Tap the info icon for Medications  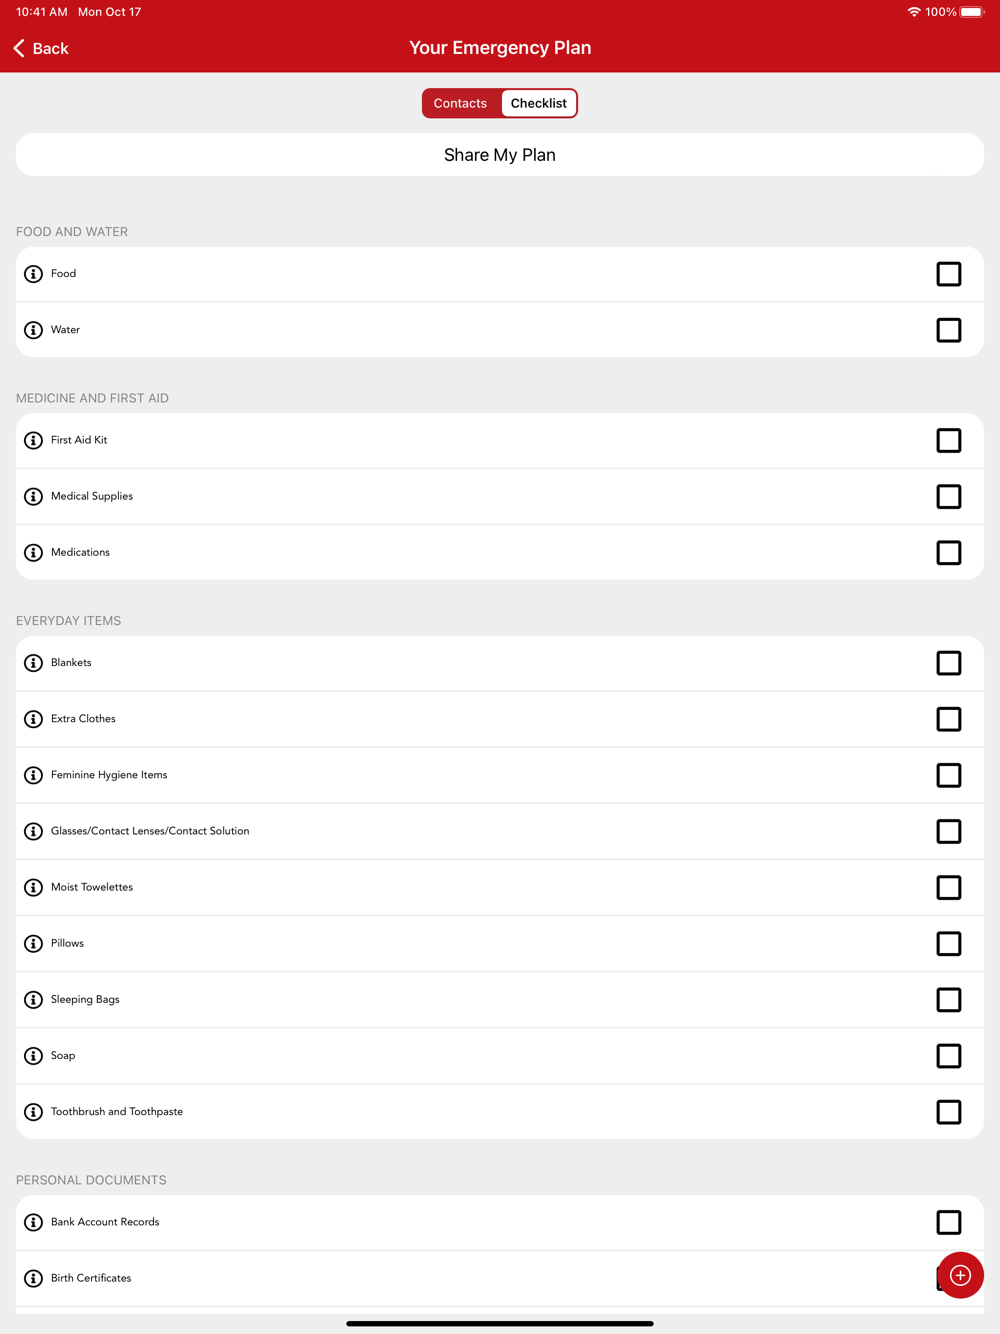point(33,553)
